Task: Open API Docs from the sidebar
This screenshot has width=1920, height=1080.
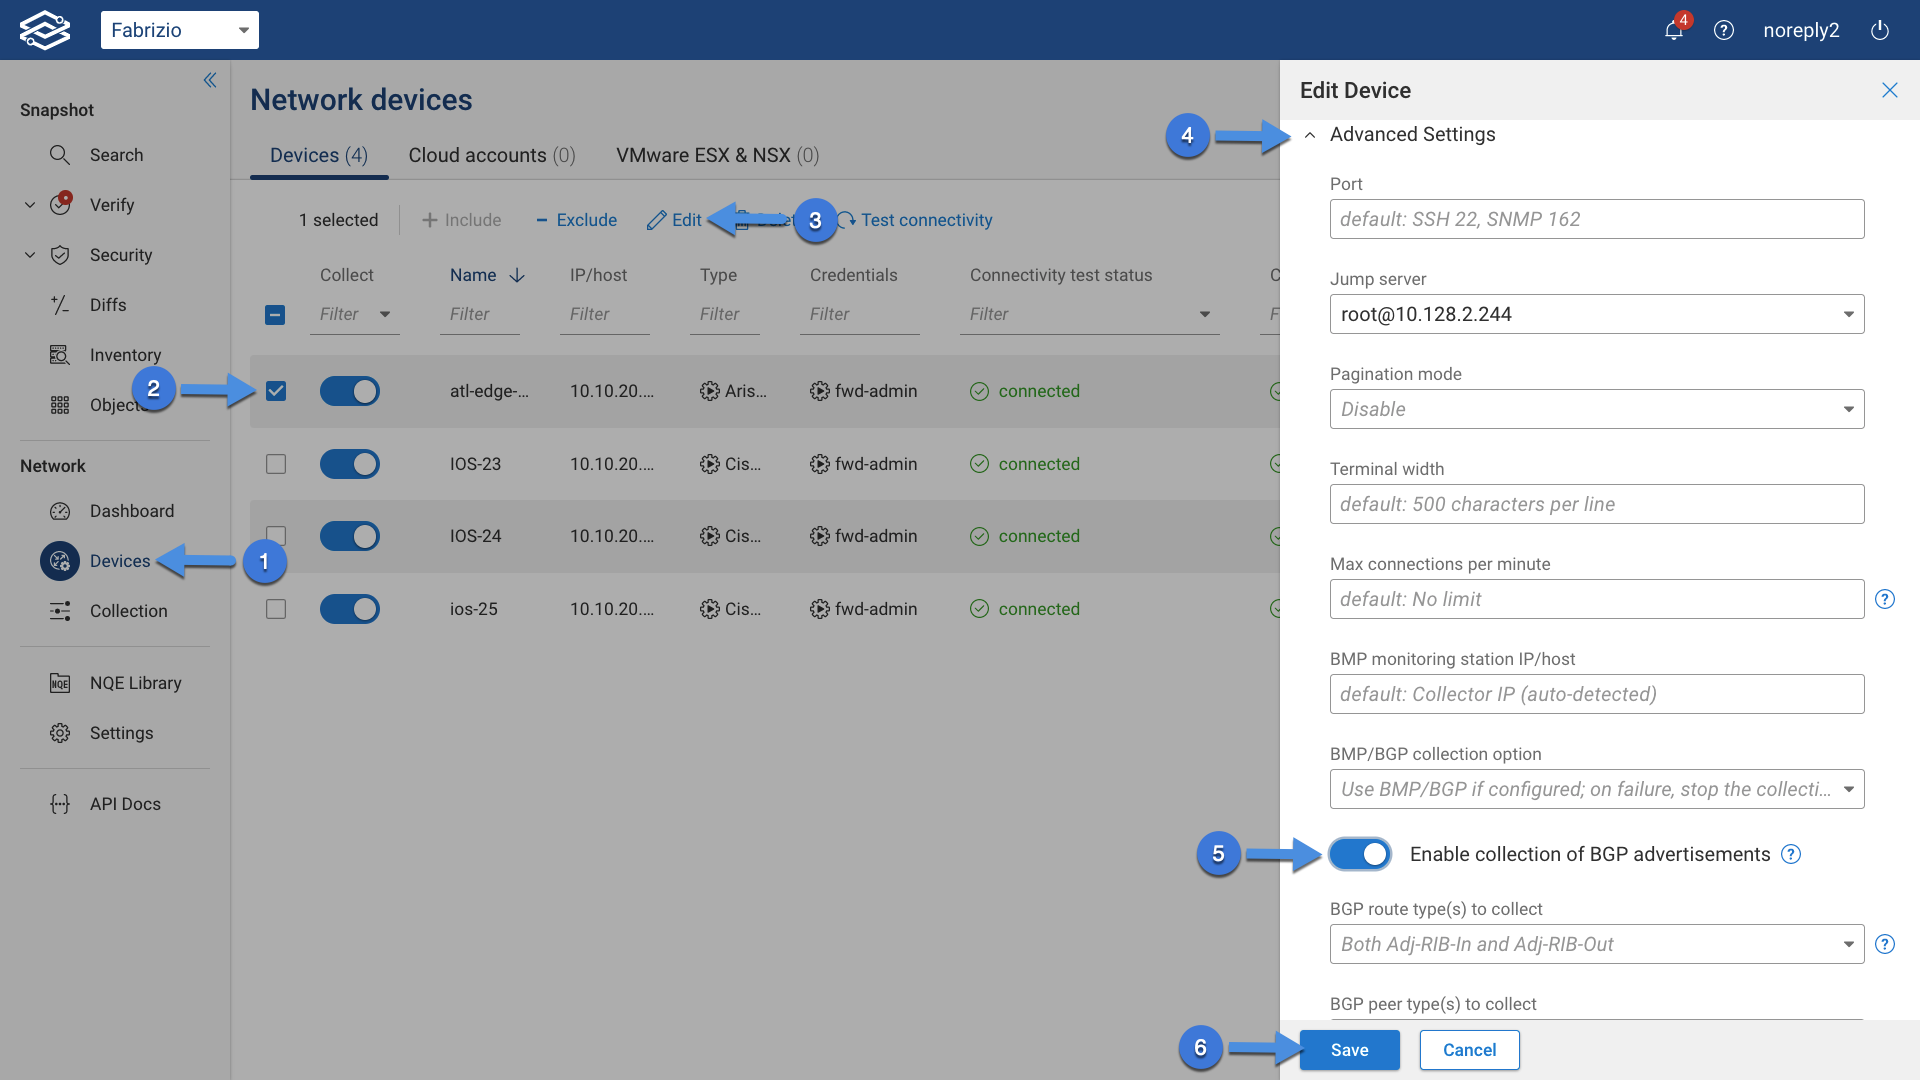Action: 60,803
